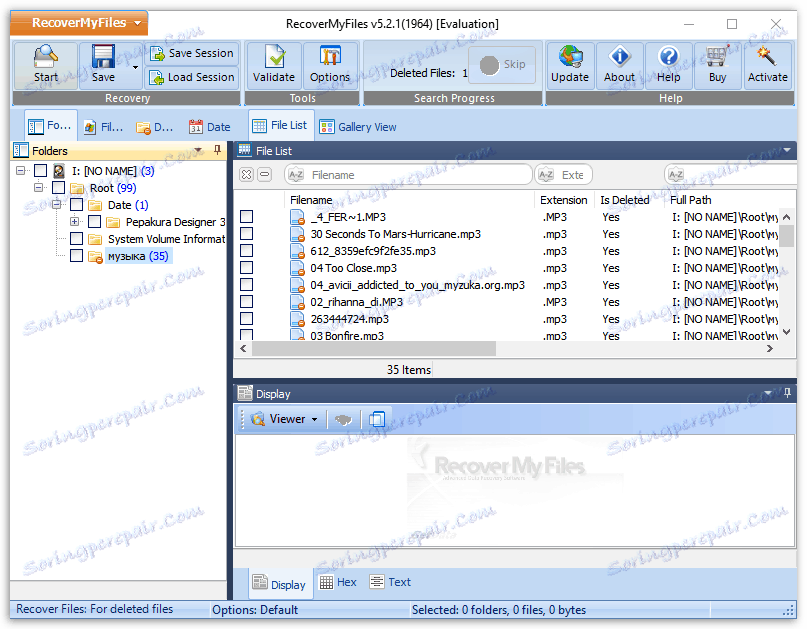This screenshot has width=807, height=629.
Task: Check the Root folder checkbox
Action: pyautogui.click(x=59, y=187)
